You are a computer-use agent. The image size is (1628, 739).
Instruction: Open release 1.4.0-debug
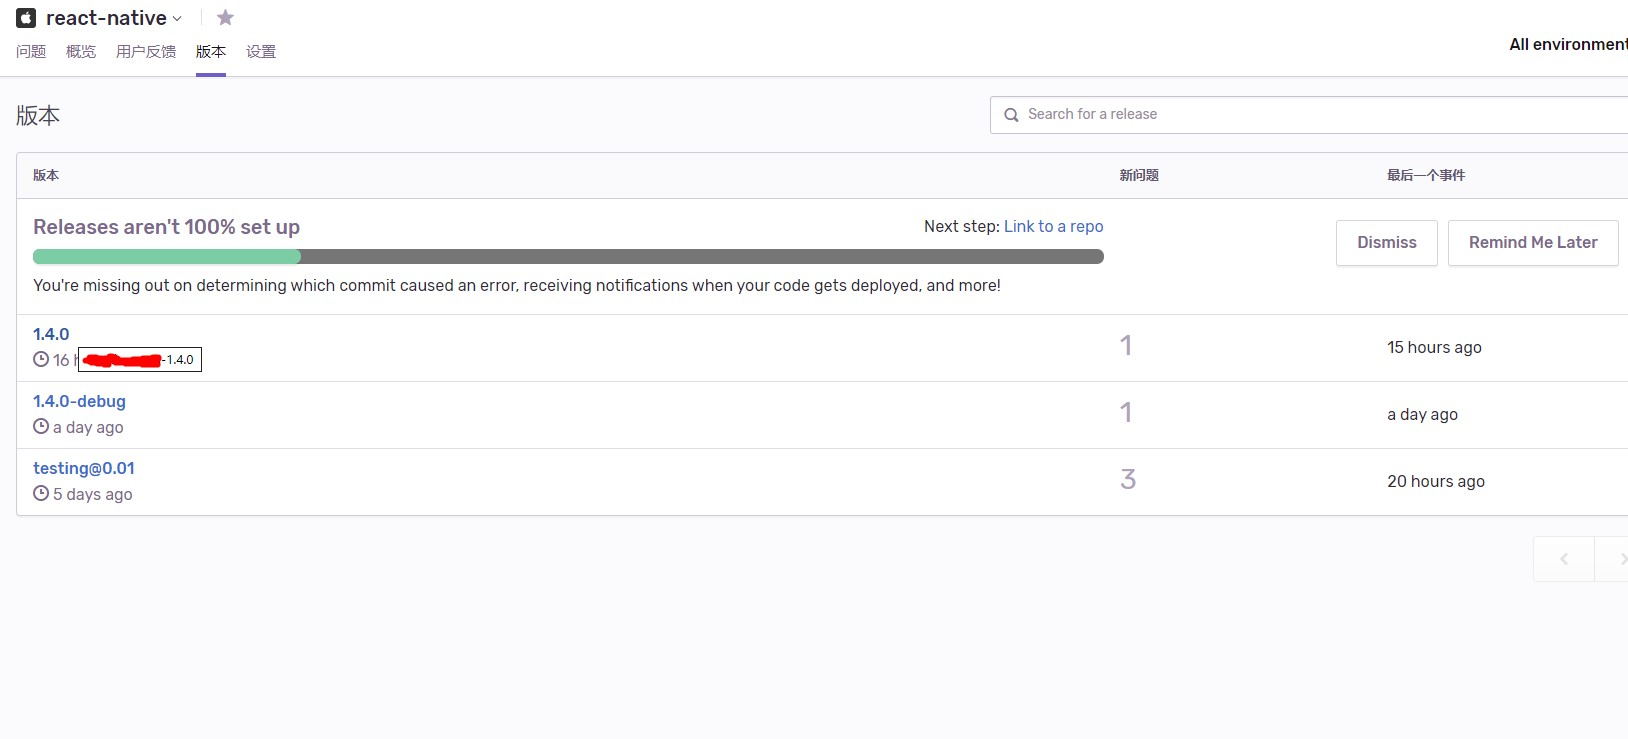[x=79, y=401]
